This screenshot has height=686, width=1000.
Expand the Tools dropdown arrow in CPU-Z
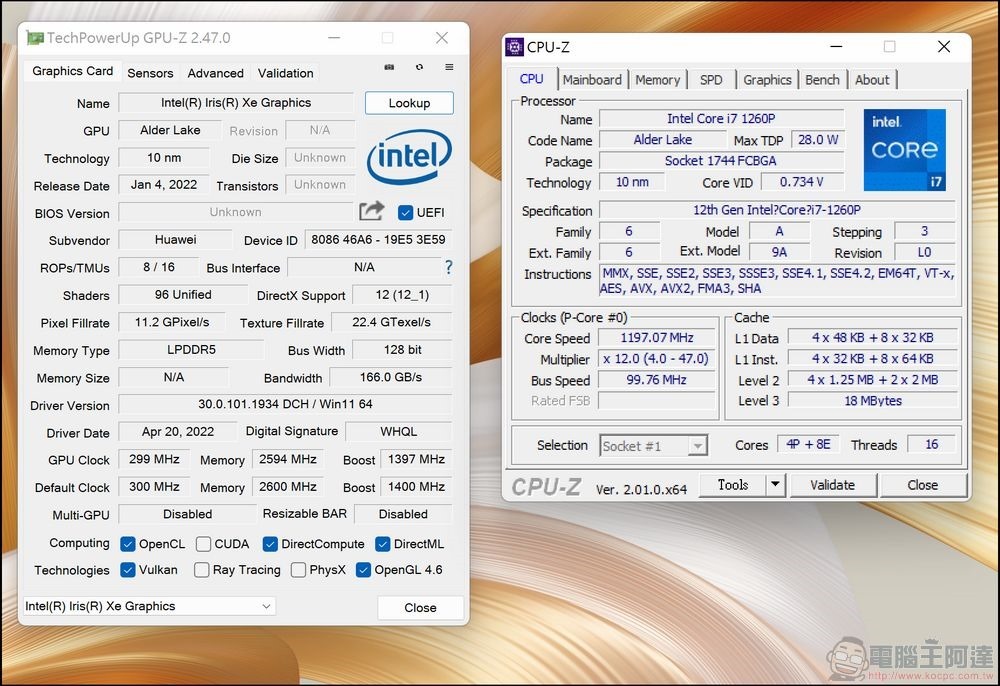coord(775,485)
